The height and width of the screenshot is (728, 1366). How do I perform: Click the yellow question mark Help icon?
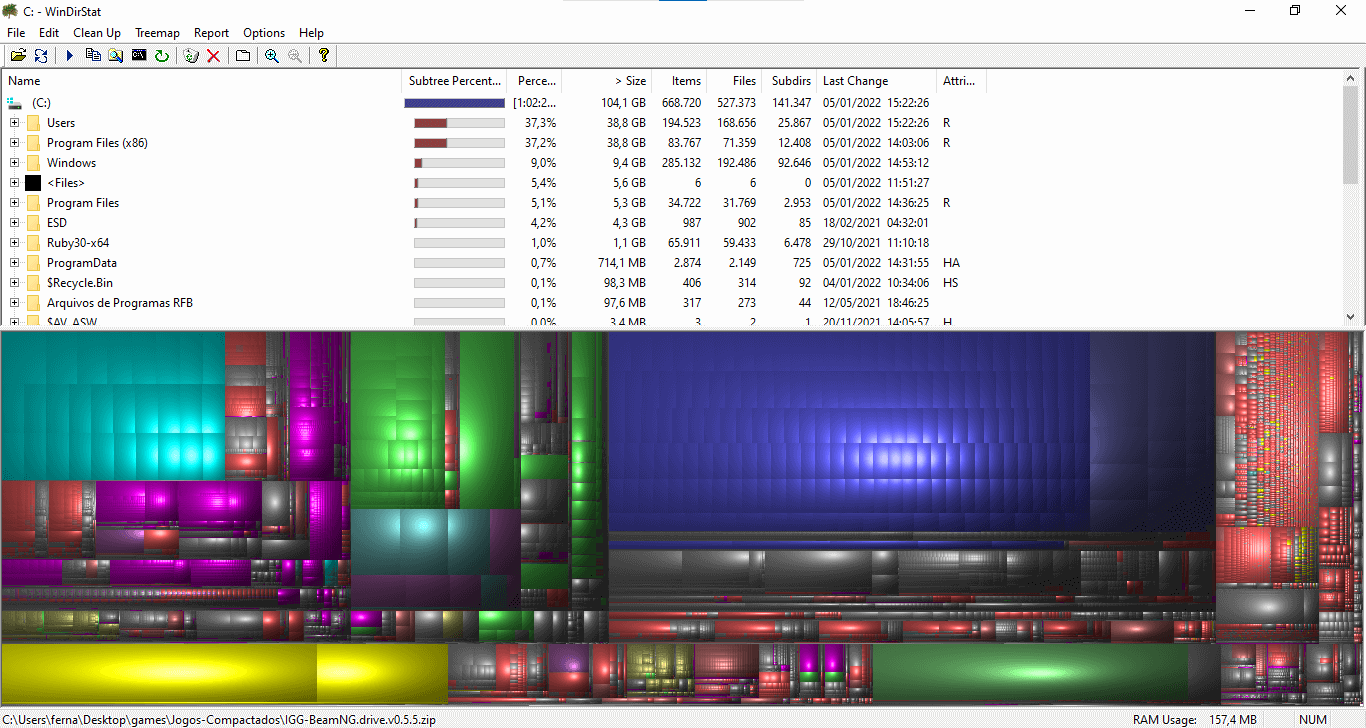click(x=323, y=56)
